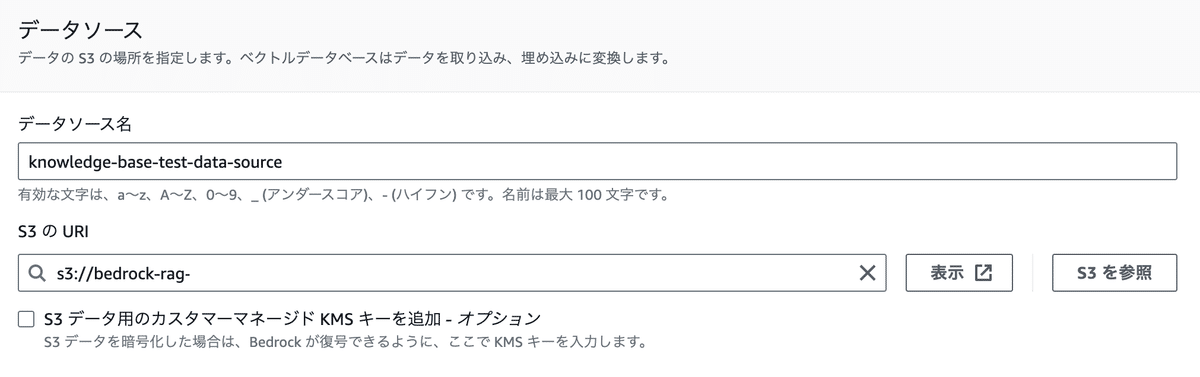This screenshot has height=377, width=1200.
Task: Open the 表示 button
Action: [x=960, y=273]
